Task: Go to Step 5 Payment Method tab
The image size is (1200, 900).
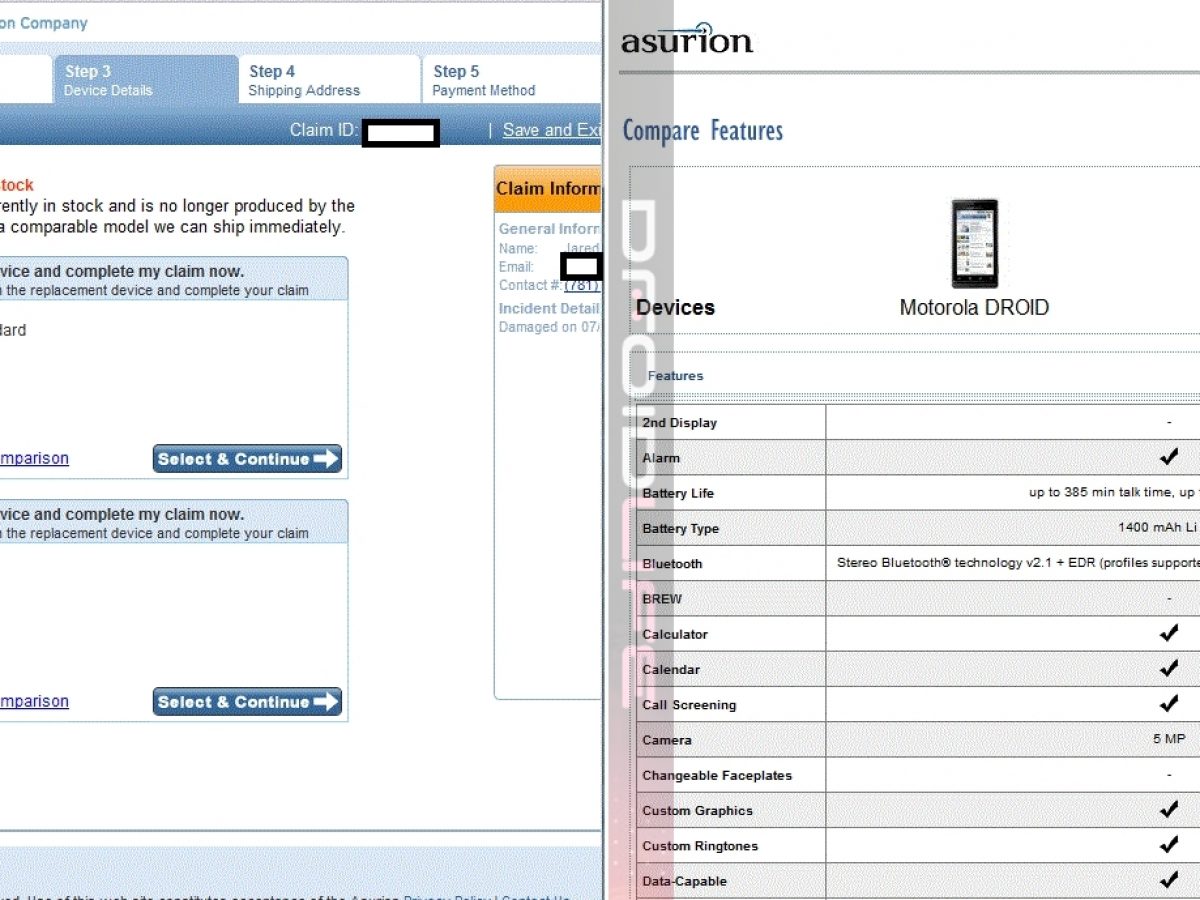Action: (x=510, y=80)
